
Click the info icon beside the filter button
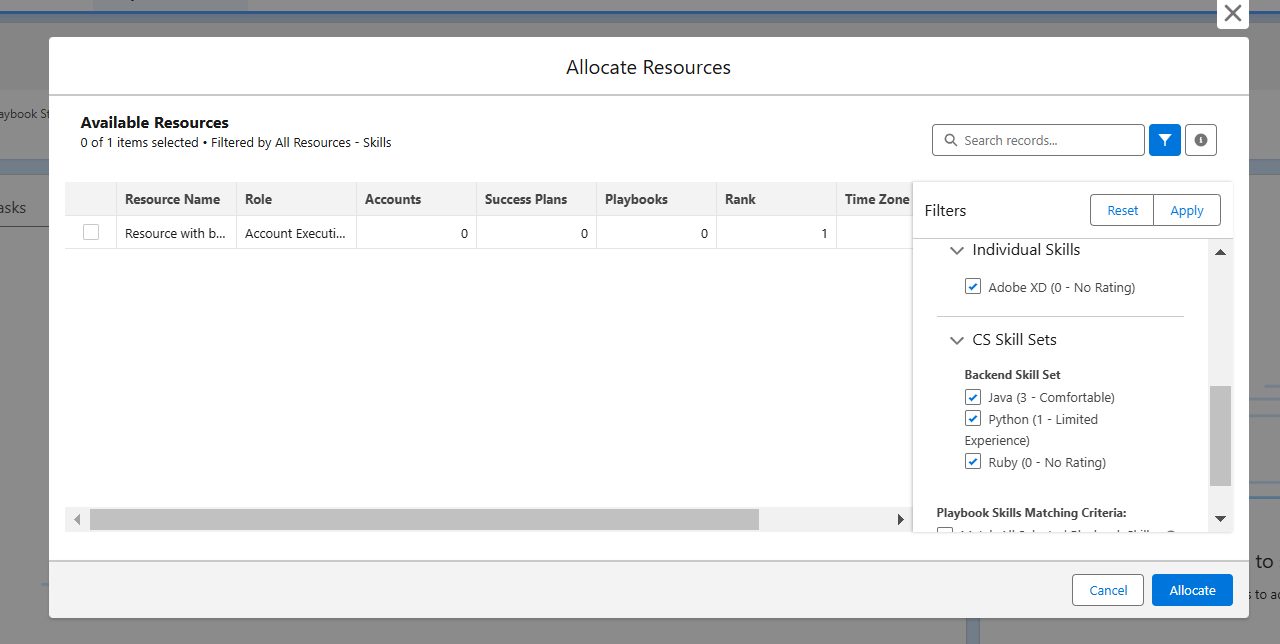click(x=1200, y=140)
